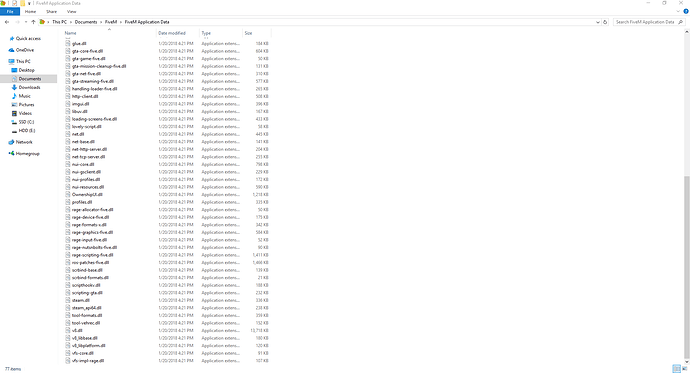Open the File menu
The width and height of the screenshot is (690, 373).
point(10,11)
